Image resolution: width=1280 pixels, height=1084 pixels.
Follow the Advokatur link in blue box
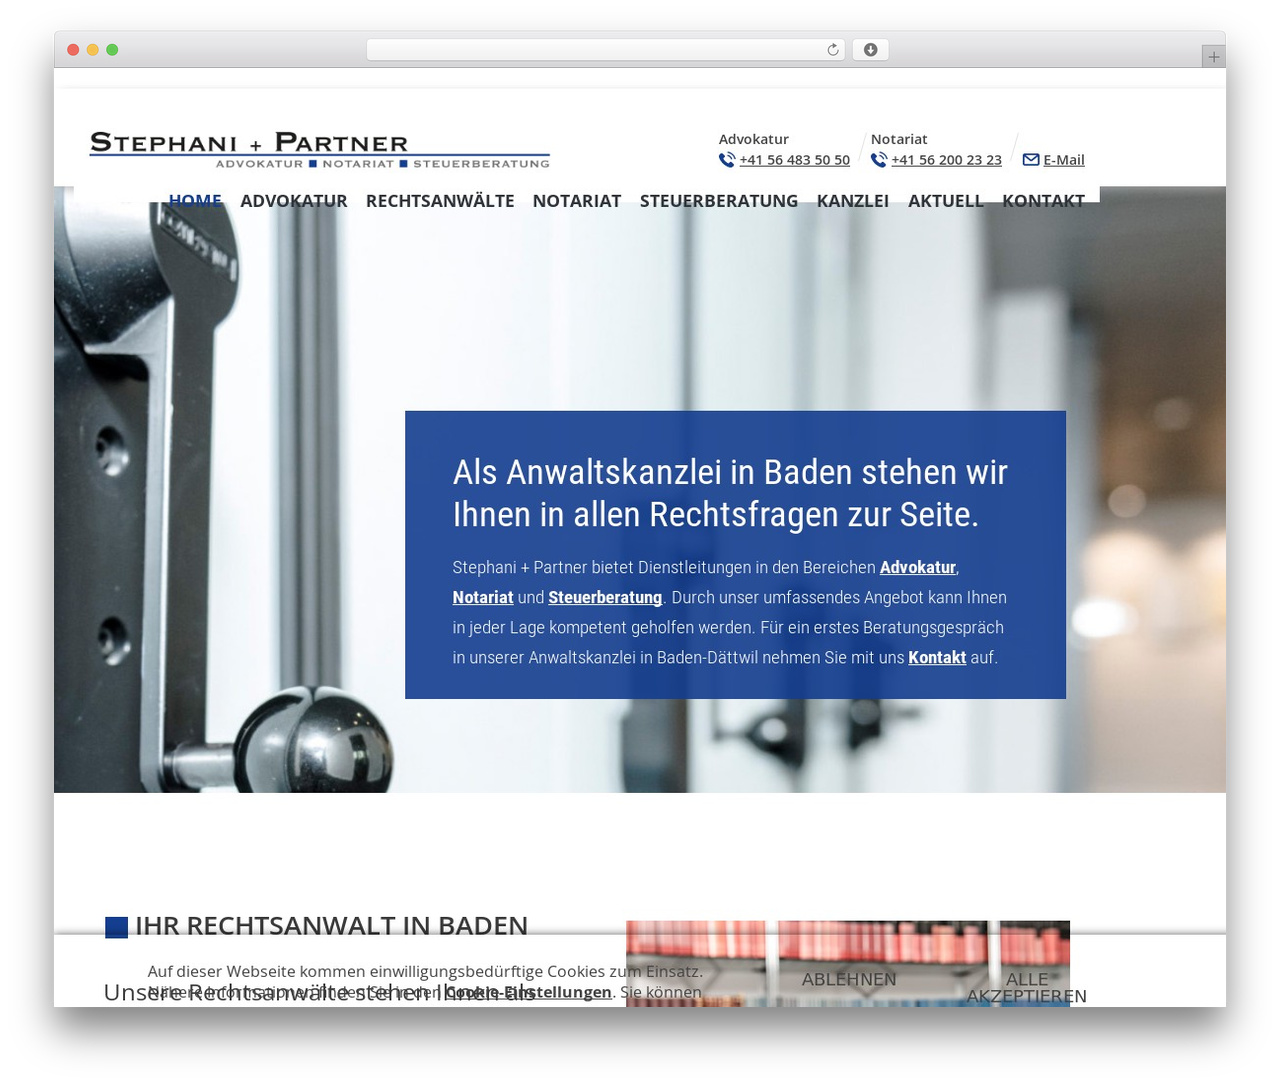(x=917, y=567)
